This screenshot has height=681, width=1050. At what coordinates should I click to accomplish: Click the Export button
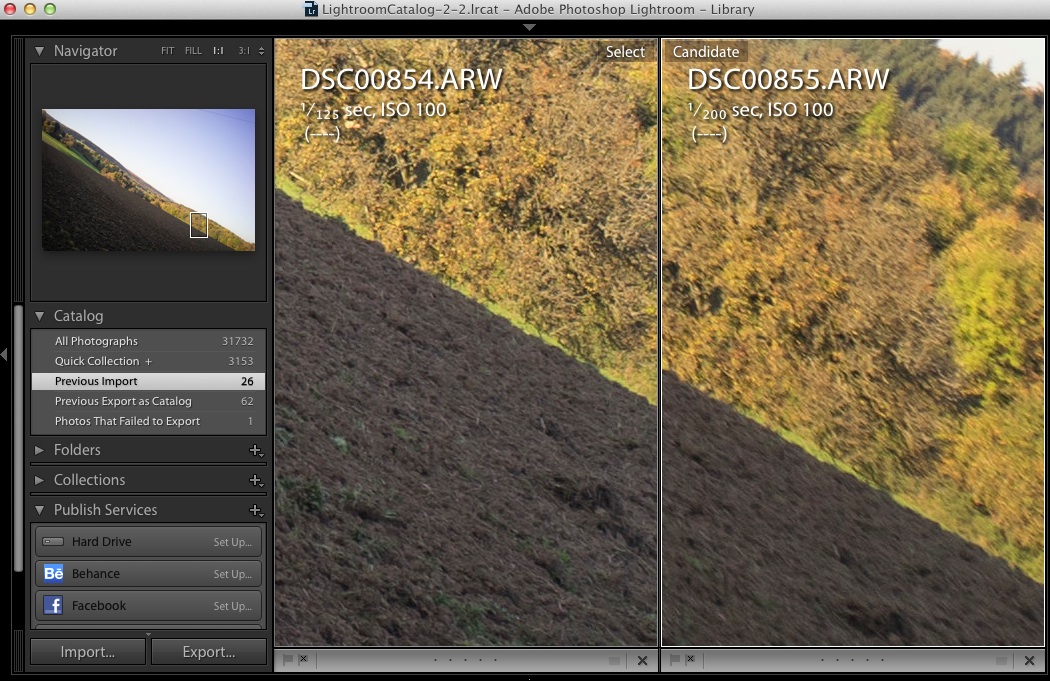pos(208,652)
